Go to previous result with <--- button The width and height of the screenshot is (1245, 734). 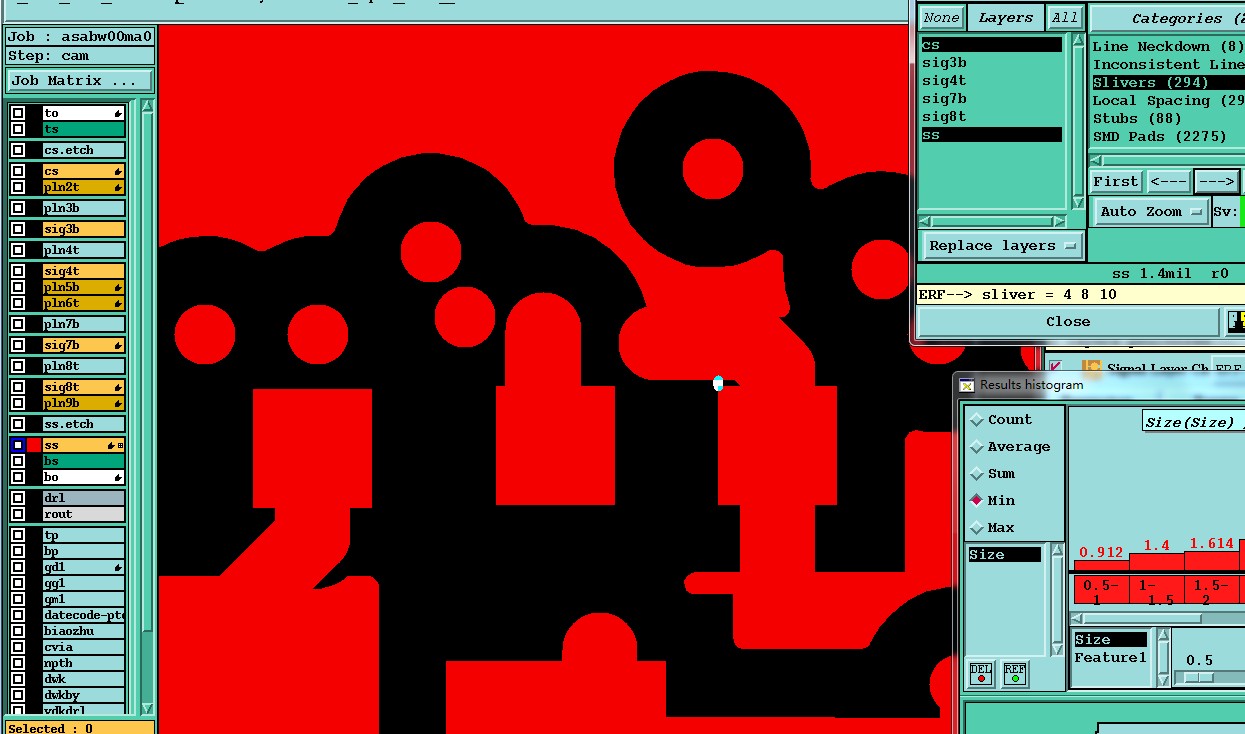tap(1167, 182)
